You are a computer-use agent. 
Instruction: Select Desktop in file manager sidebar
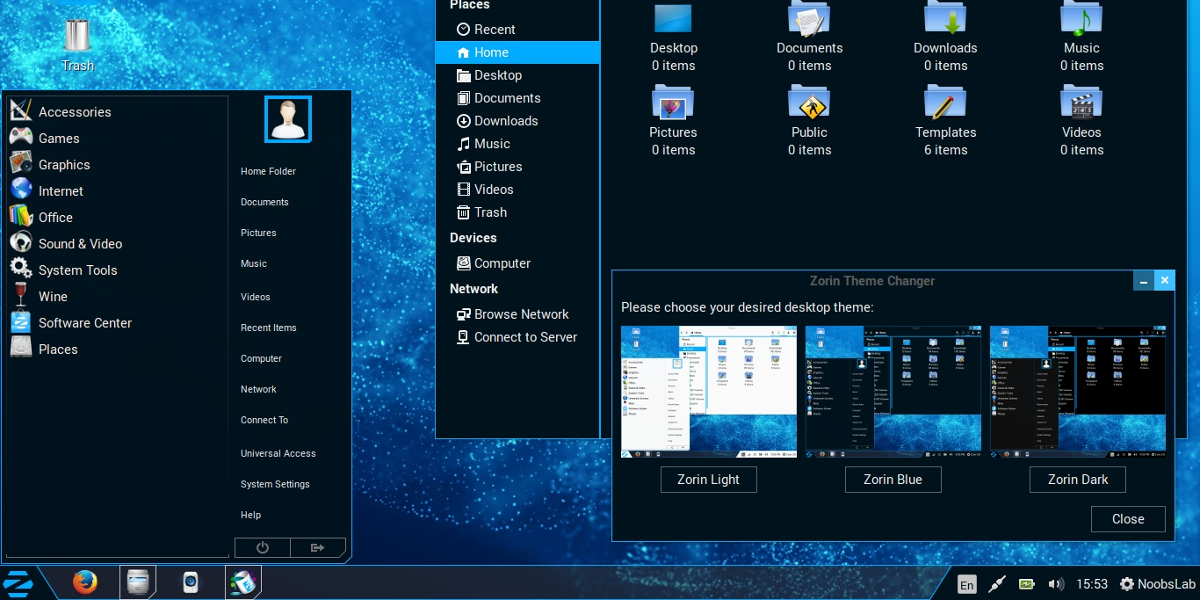[517, 76]
